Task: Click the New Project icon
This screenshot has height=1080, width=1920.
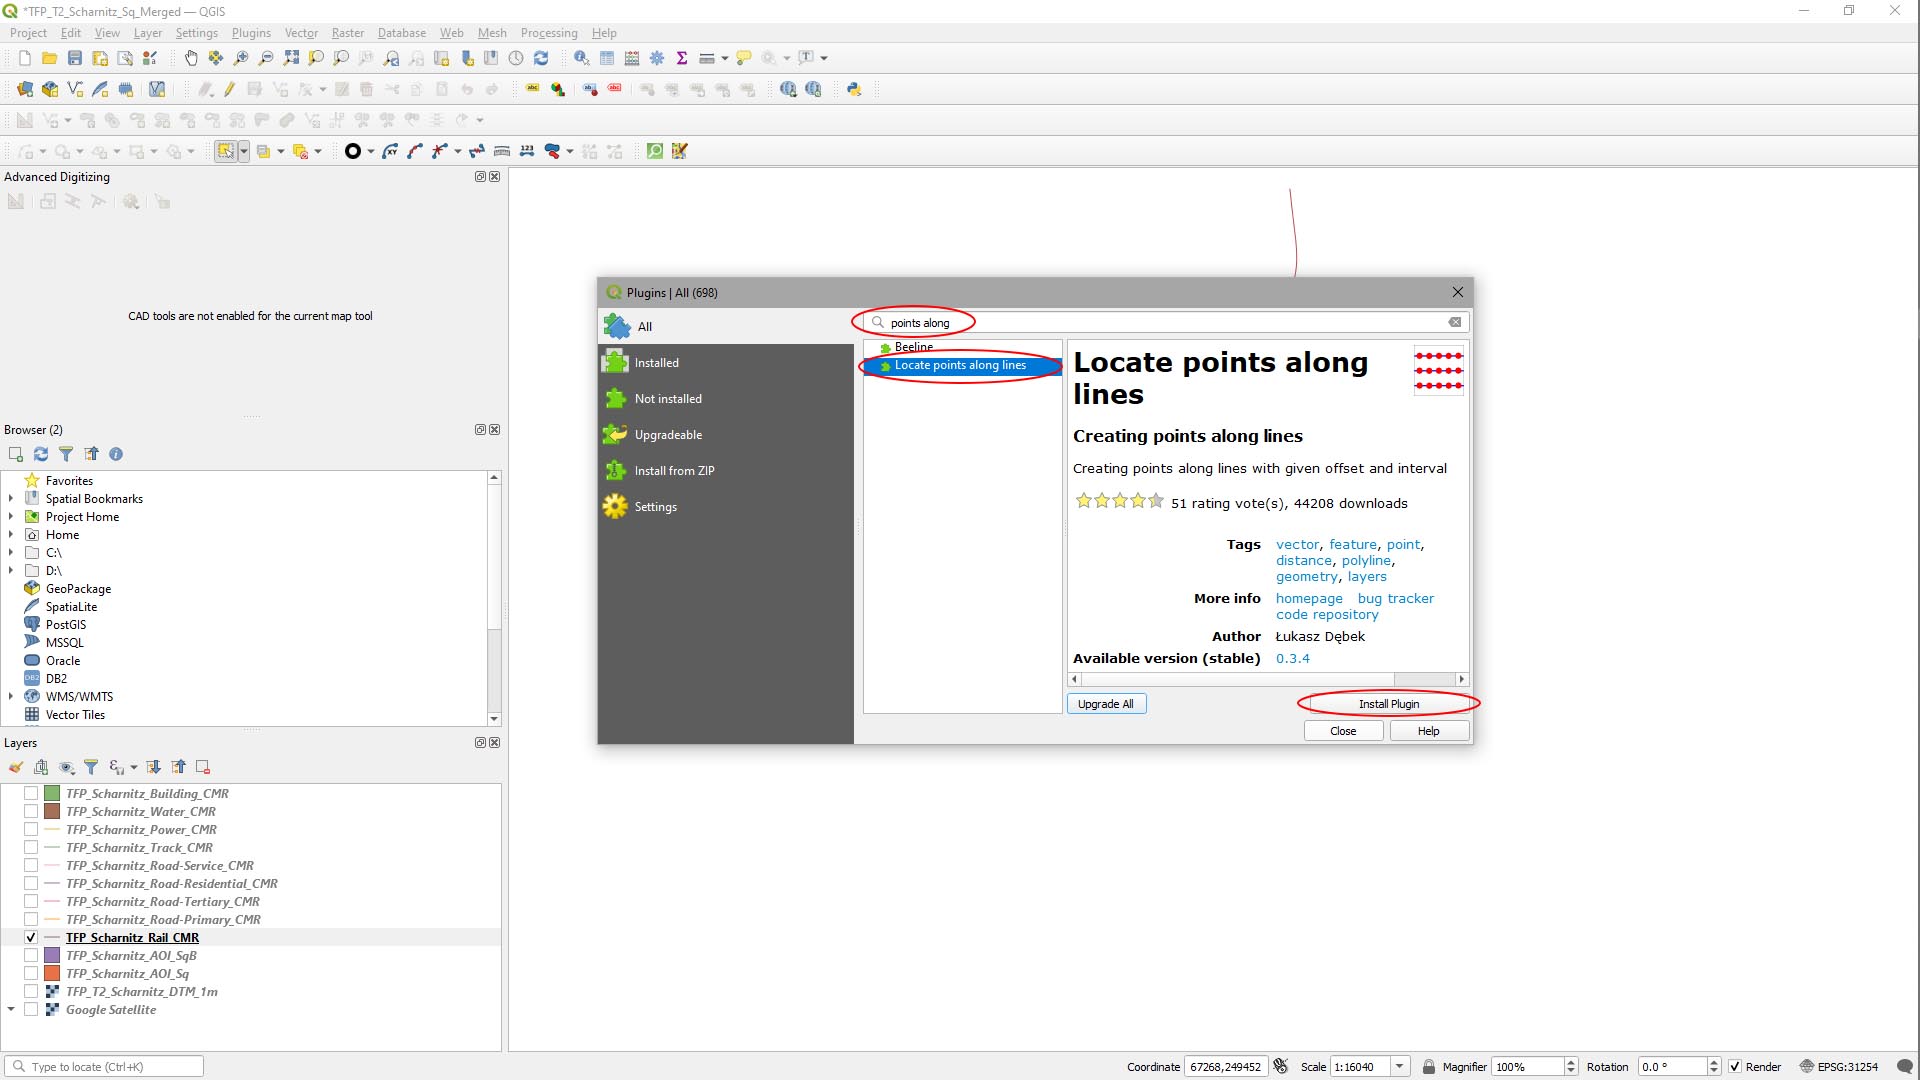Action: [x=25, y=58]
